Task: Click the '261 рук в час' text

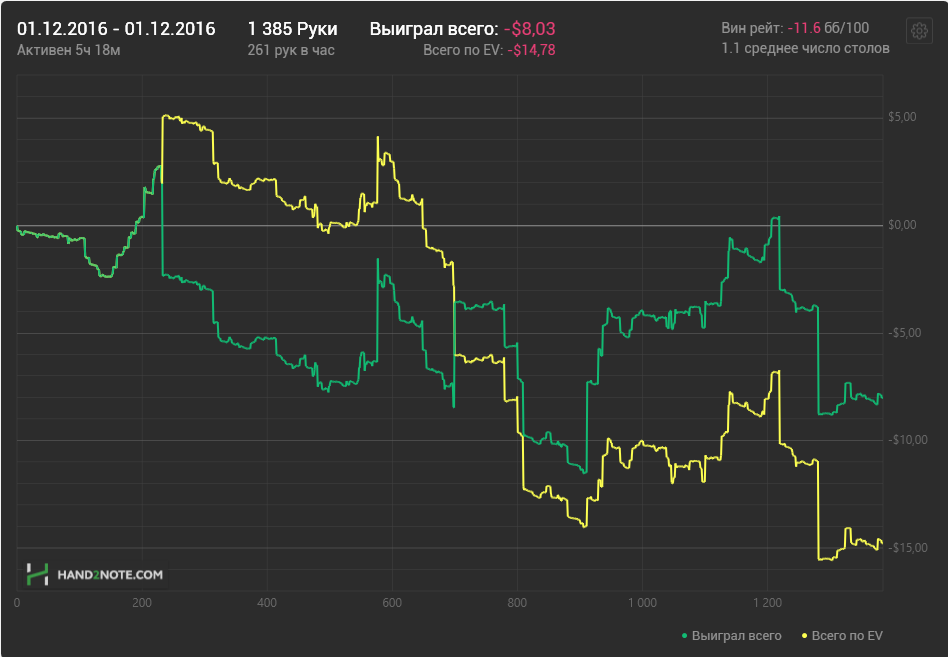Action: point(291,50)
